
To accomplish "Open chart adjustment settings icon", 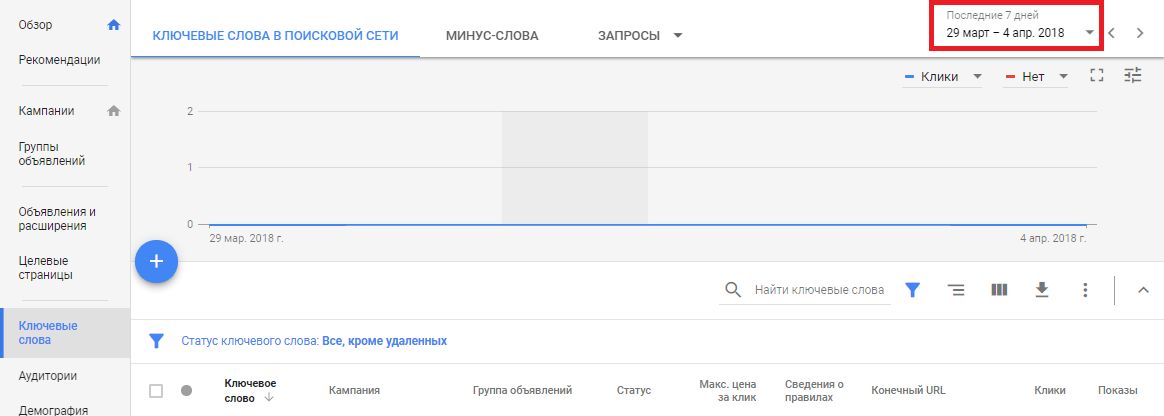I will pos(1133,76).
